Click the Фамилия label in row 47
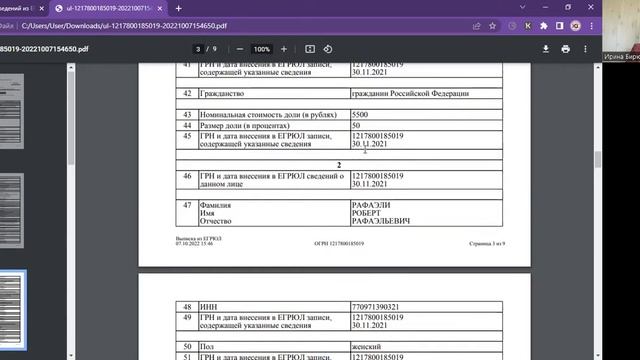The image size is (640, 360). pyautogui.click(x=215, y=205)
